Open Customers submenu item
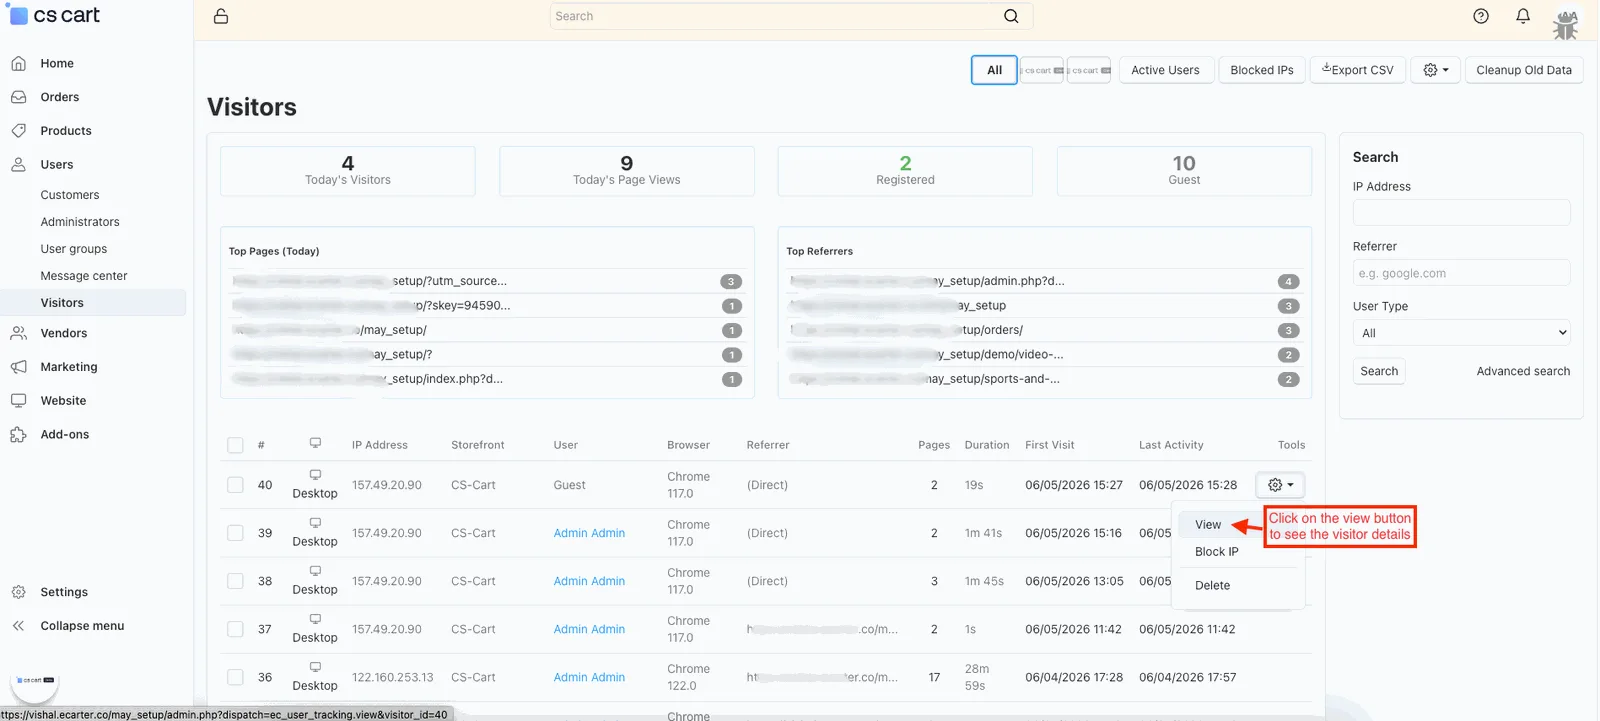The width and height of the screenshot is (1600, 721). (70, 195)
